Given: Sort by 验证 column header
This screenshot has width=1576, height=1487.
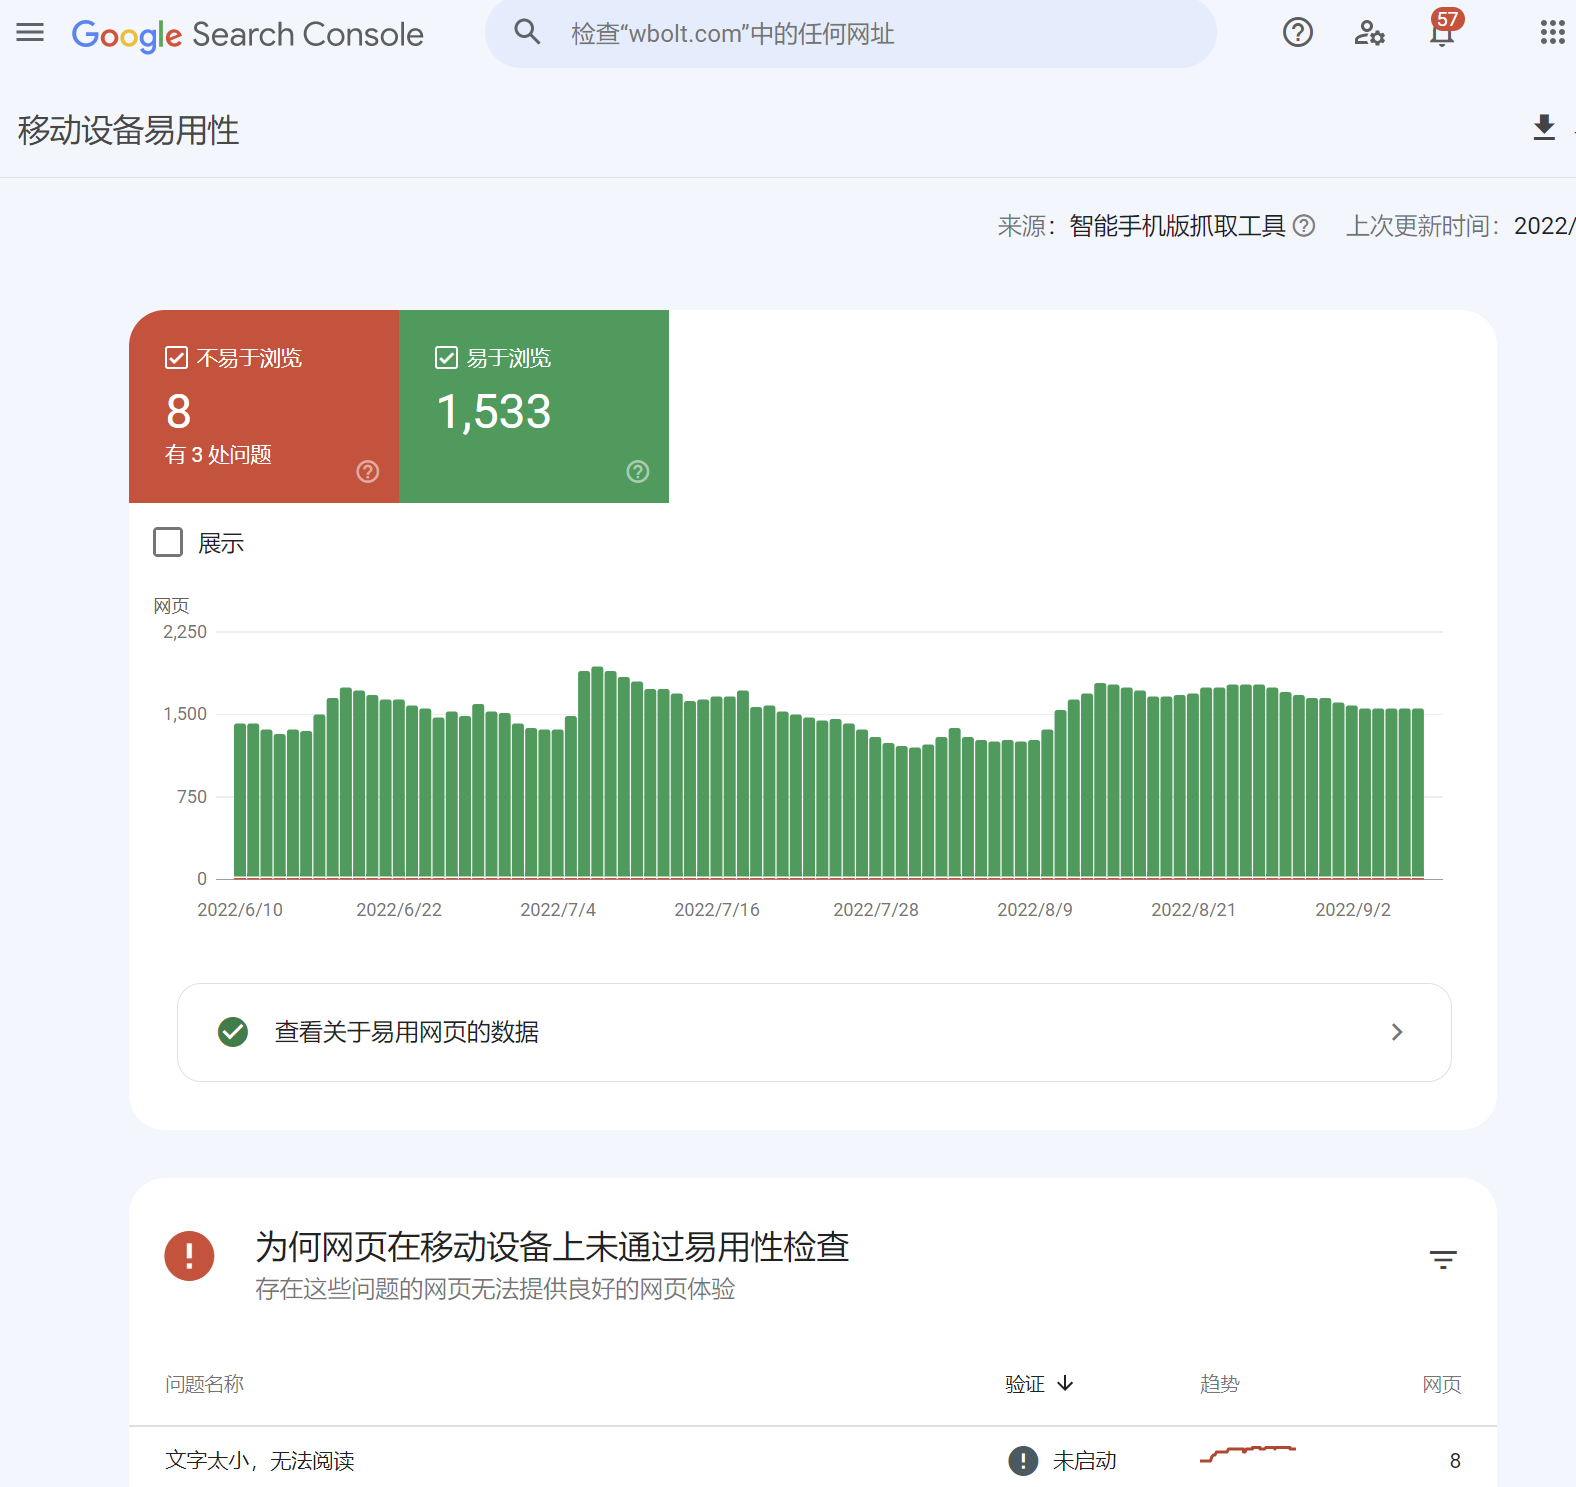Looking at the screenshot, I should pos(1039,1384).
